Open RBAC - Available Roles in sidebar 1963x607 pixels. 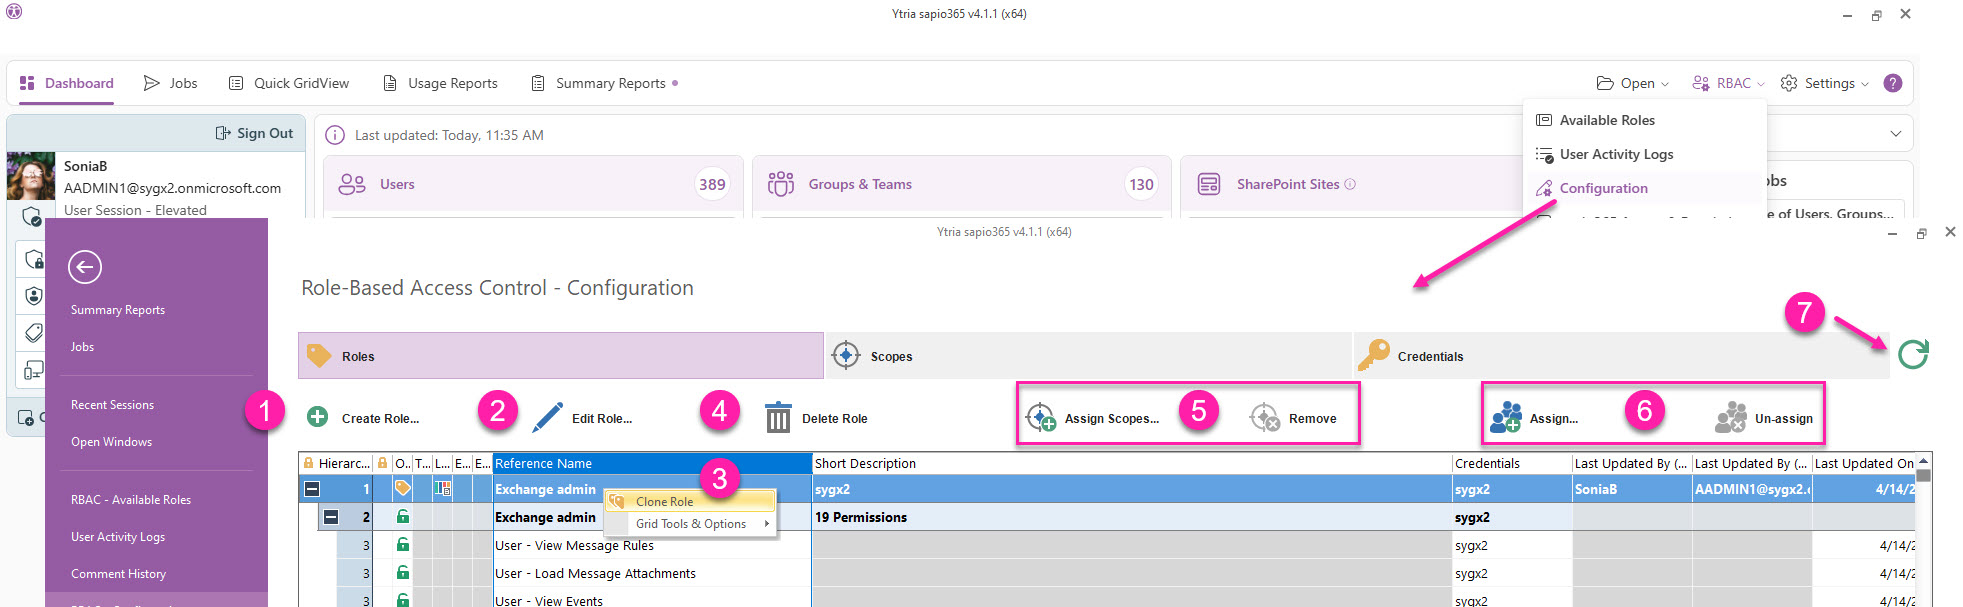131,499
